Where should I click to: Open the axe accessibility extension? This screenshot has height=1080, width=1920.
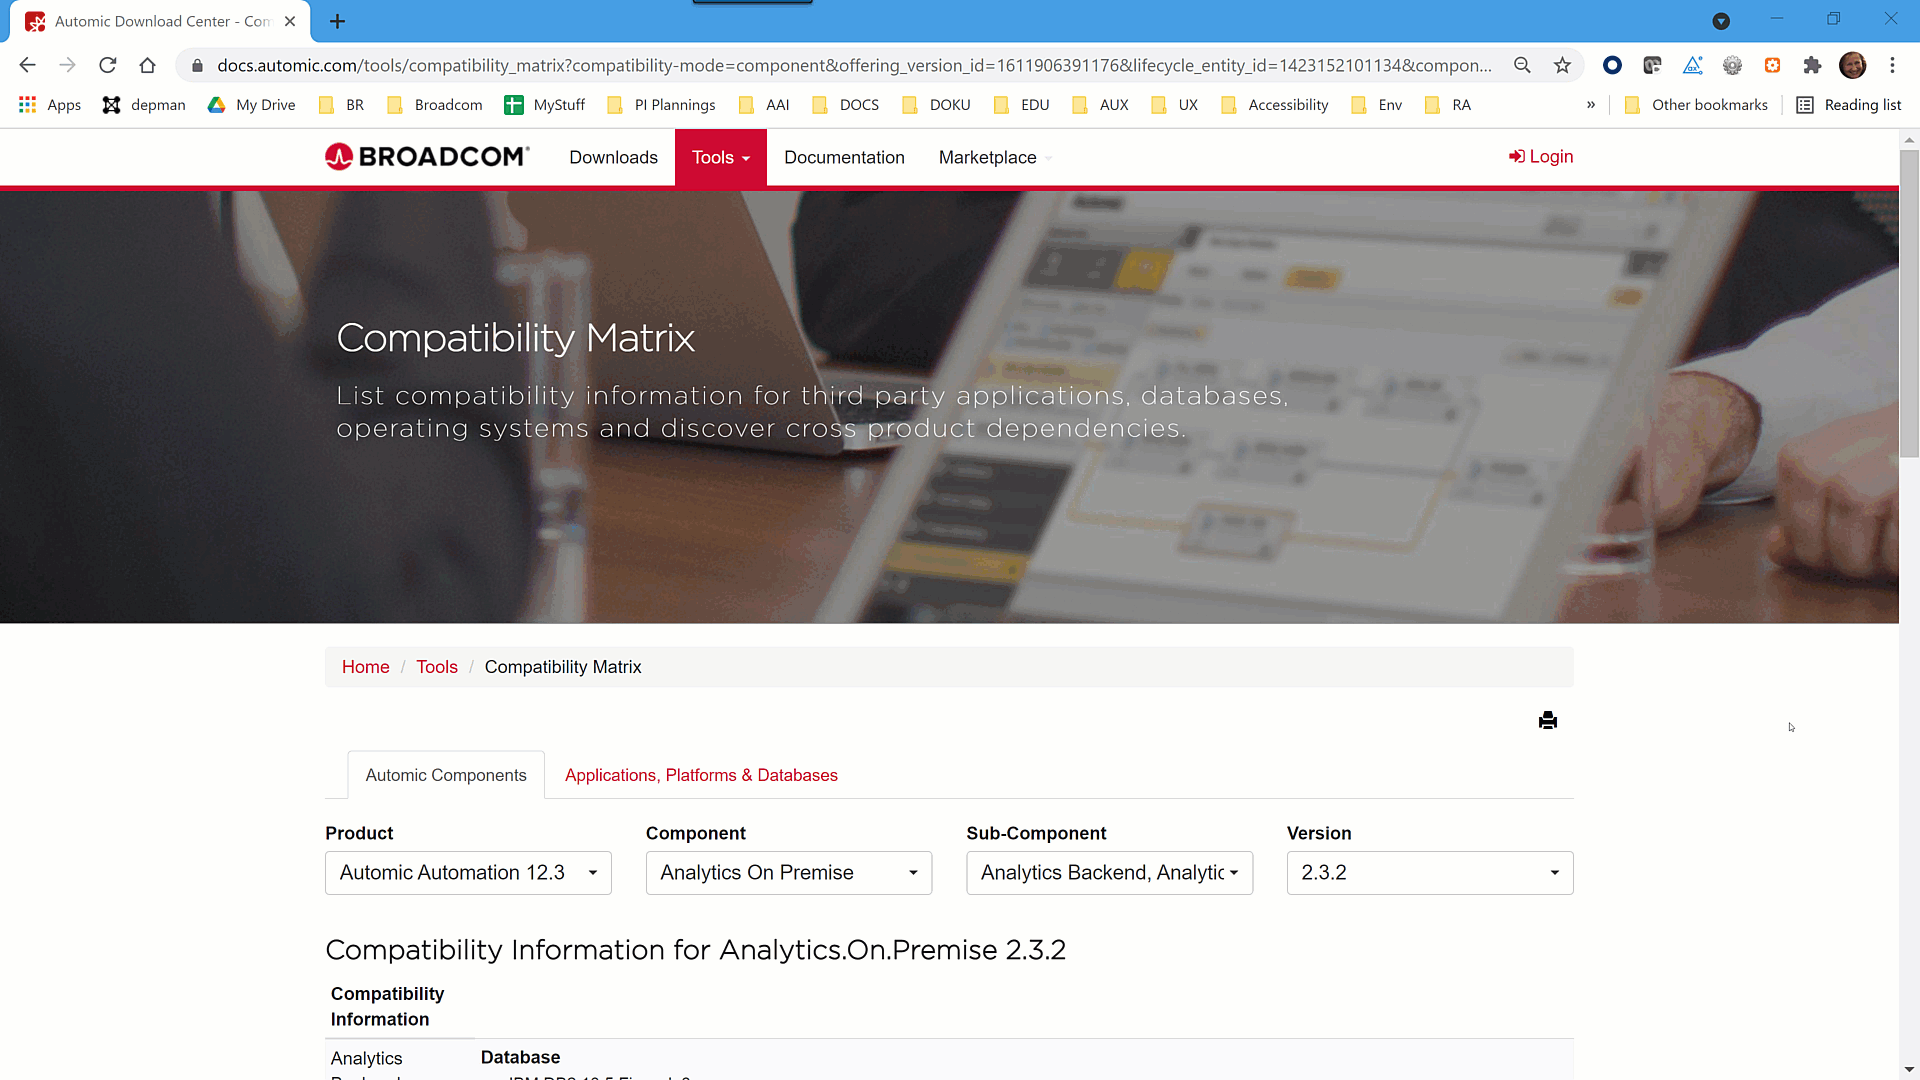point(1693,65)
